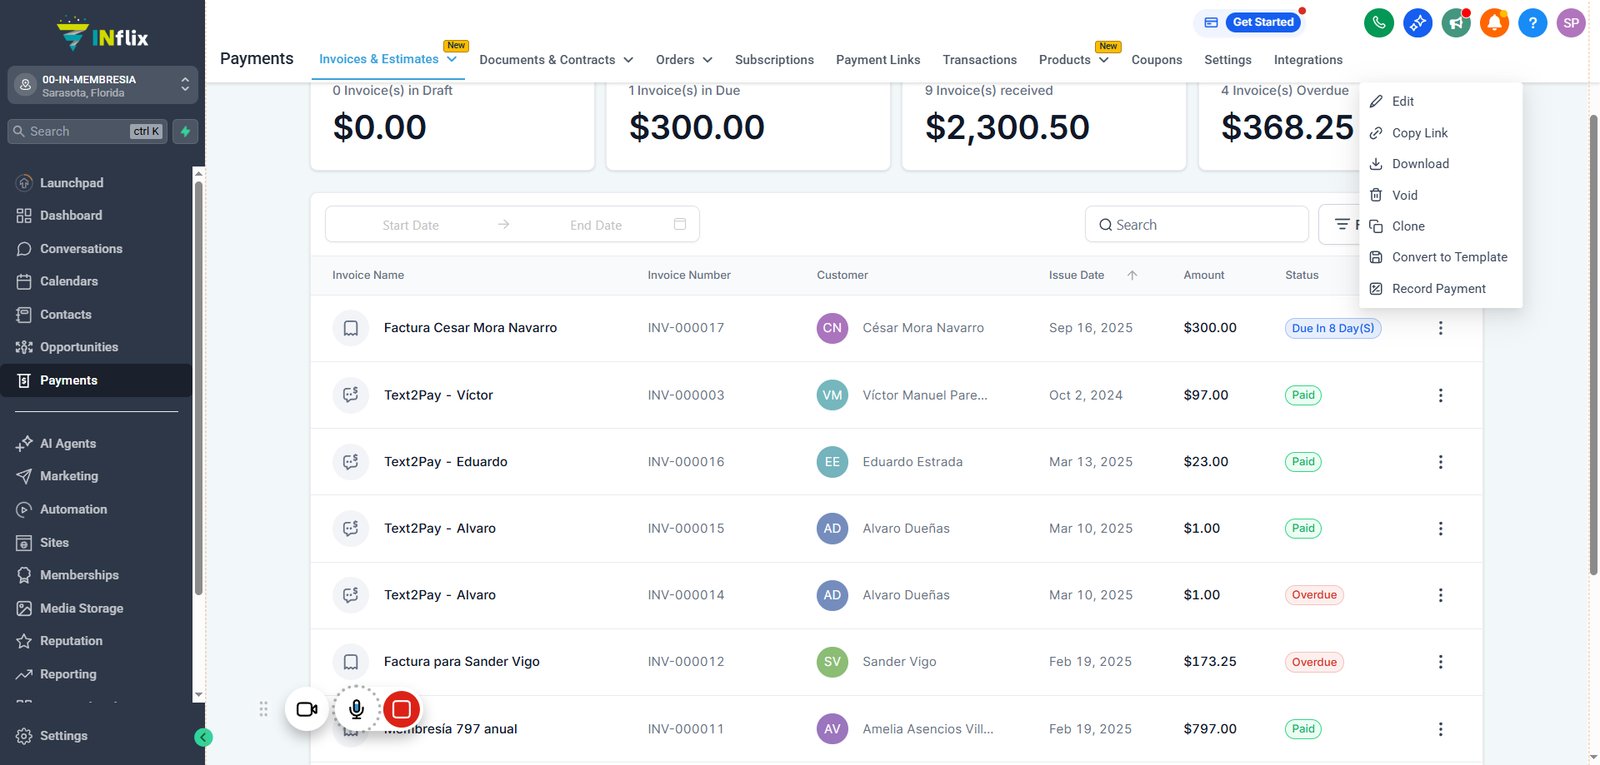
Task: Select Edit in the context menu
Action: click(1441, 101)
